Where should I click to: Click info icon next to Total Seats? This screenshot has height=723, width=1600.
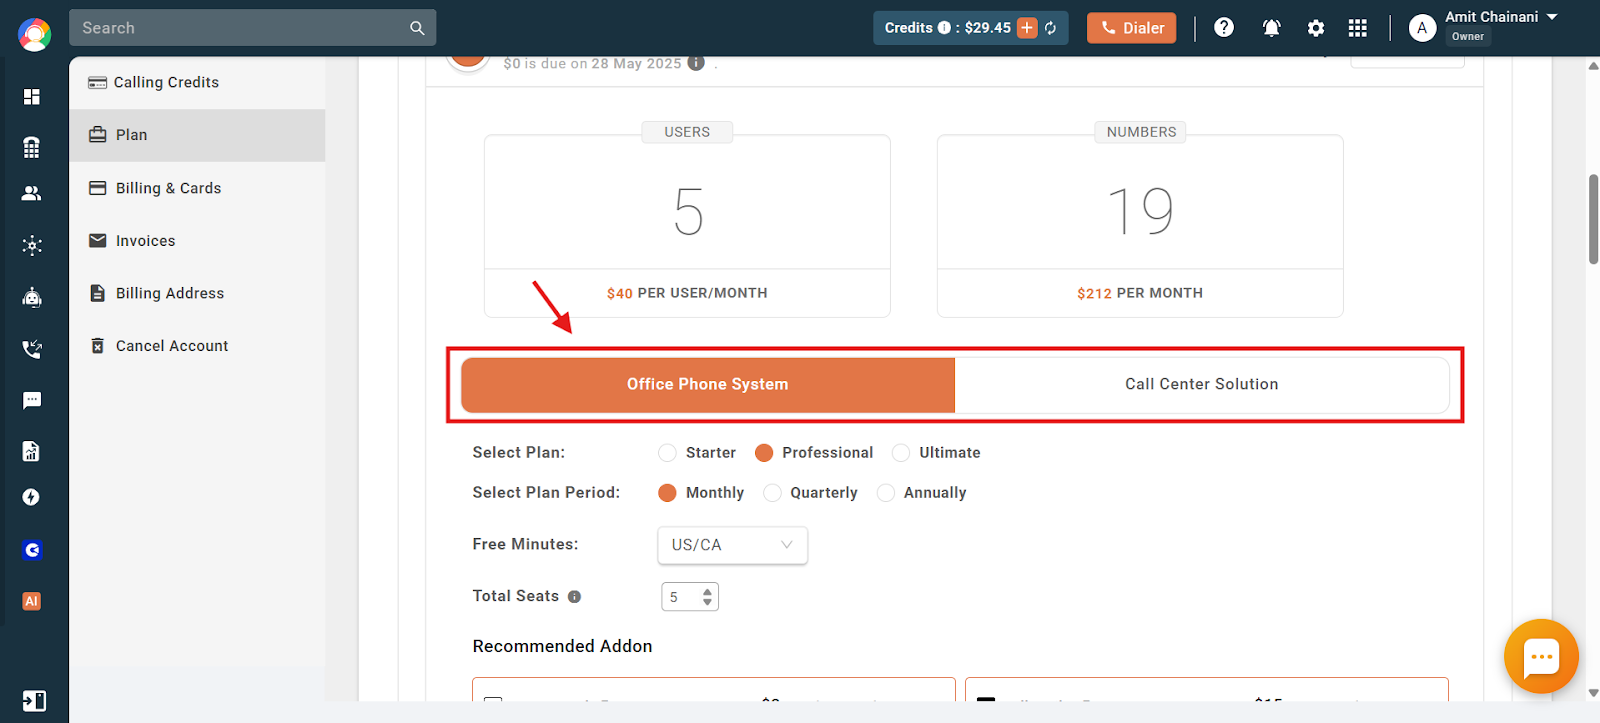coord(574,597)
